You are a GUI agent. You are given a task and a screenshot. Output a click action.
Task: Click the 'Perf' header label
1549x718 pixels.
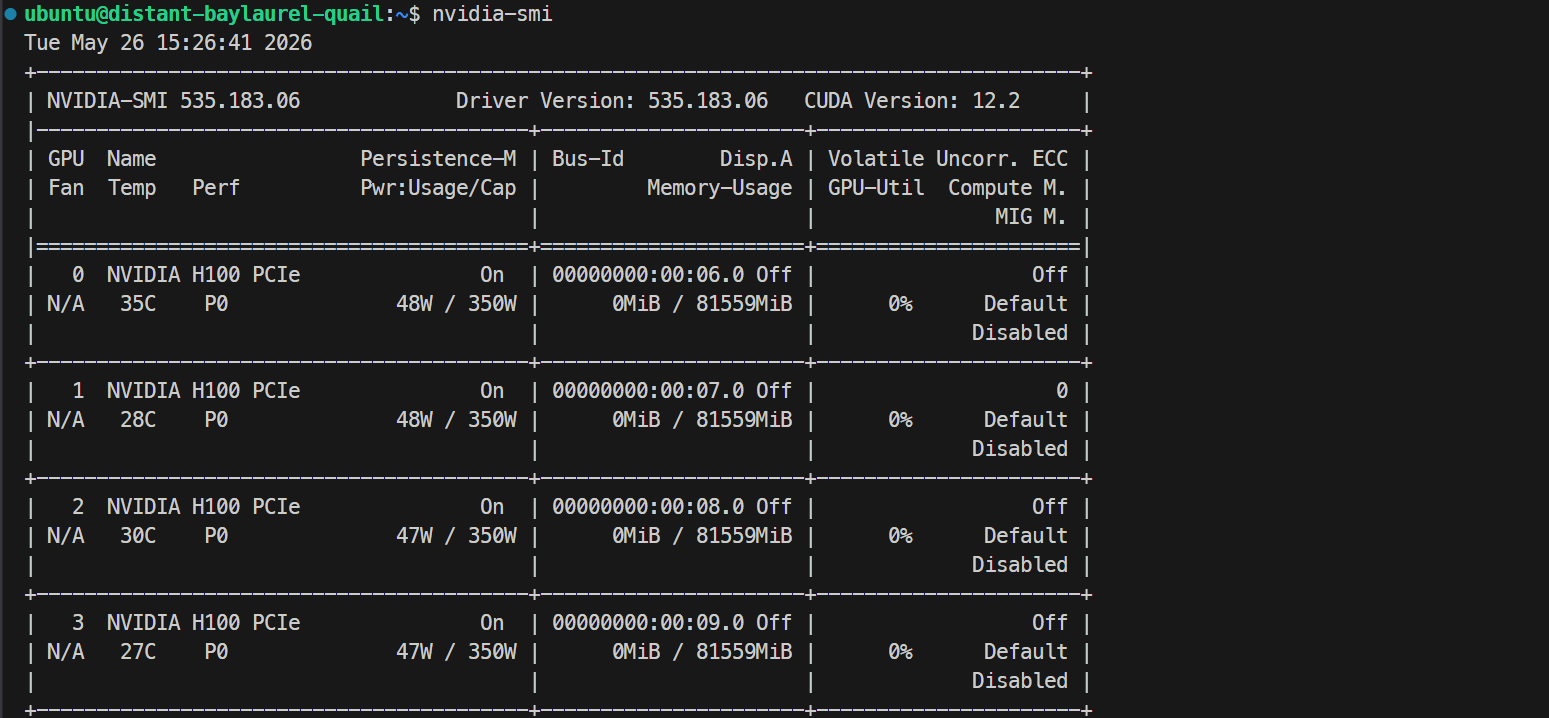tap(216, 188)
